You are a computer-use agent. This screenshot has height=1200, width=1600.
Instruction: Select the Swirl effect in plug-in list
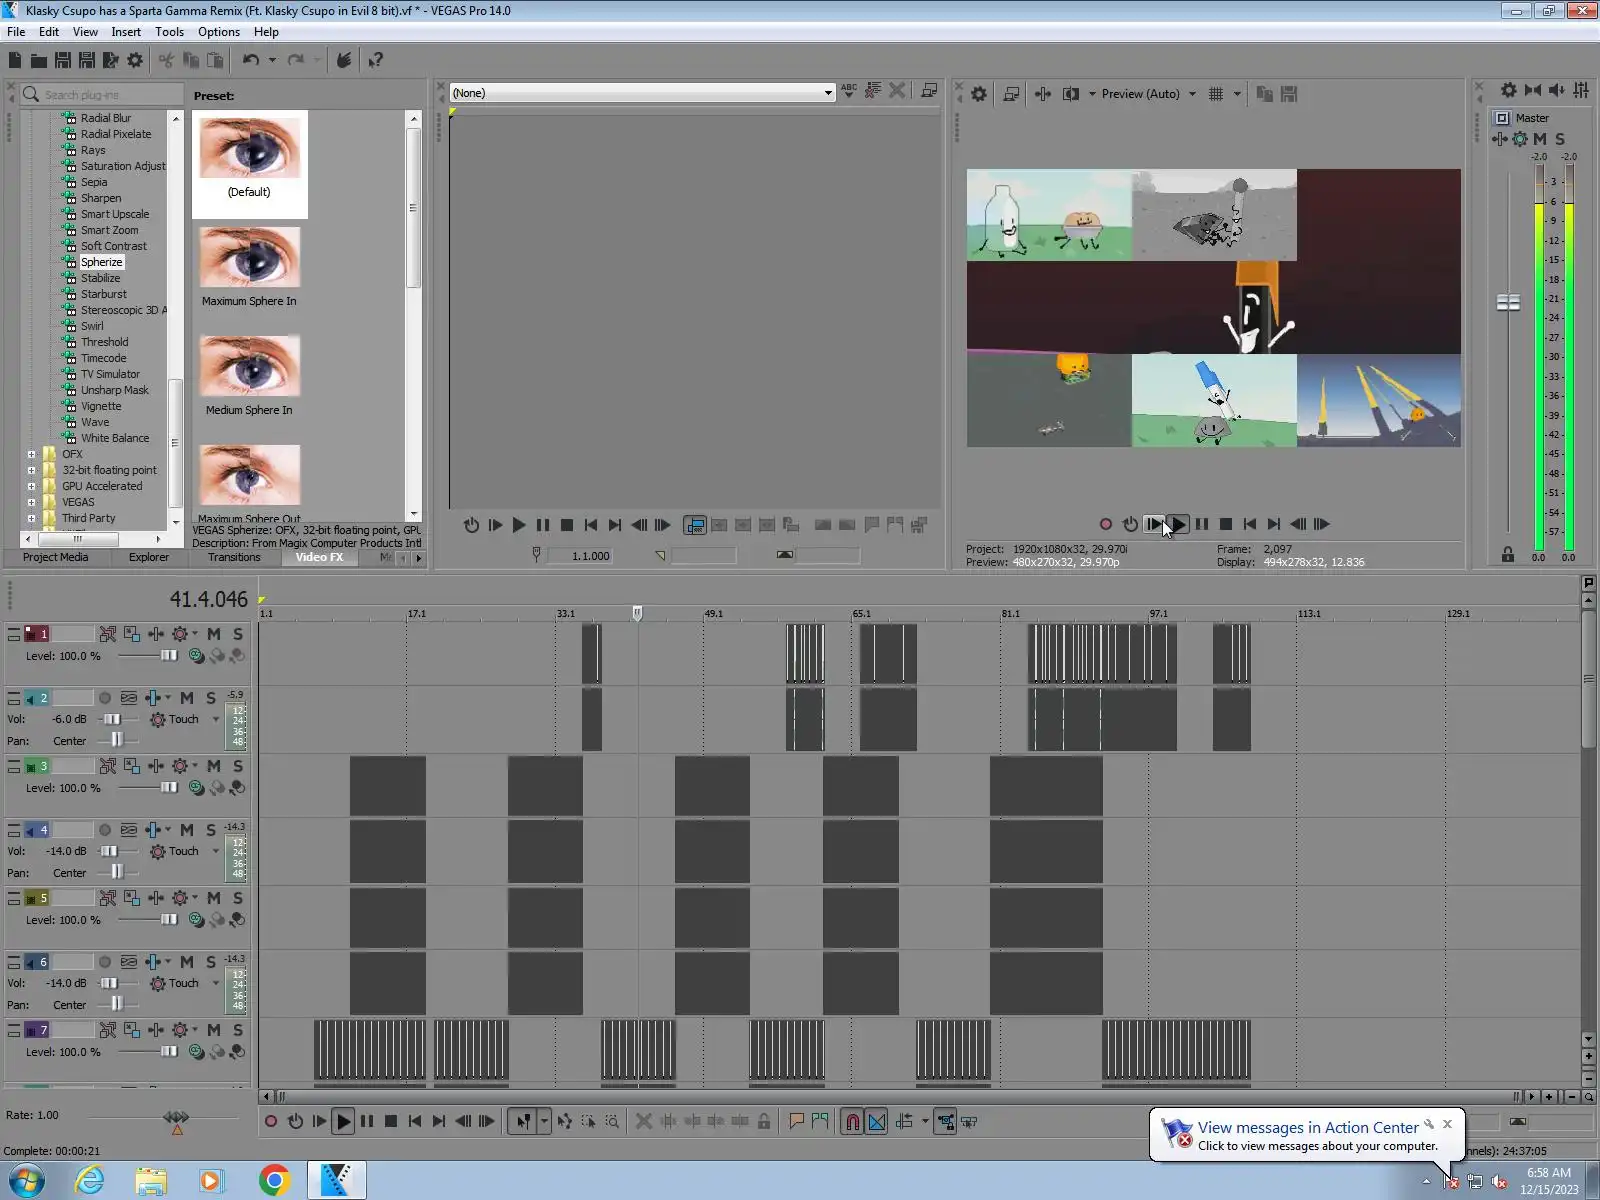pos(92,326)
